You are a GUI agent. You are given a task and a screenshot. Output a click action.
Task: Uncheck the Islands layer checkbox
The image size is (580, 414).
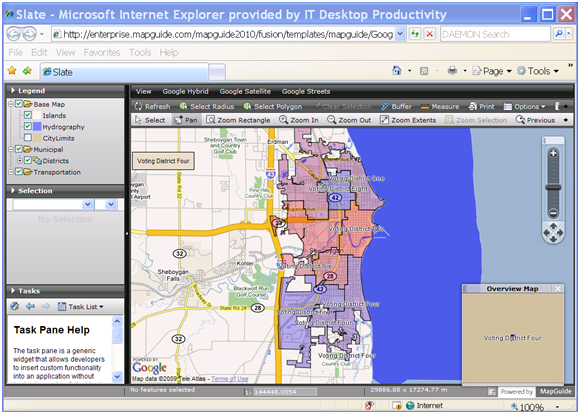point(28,115)
